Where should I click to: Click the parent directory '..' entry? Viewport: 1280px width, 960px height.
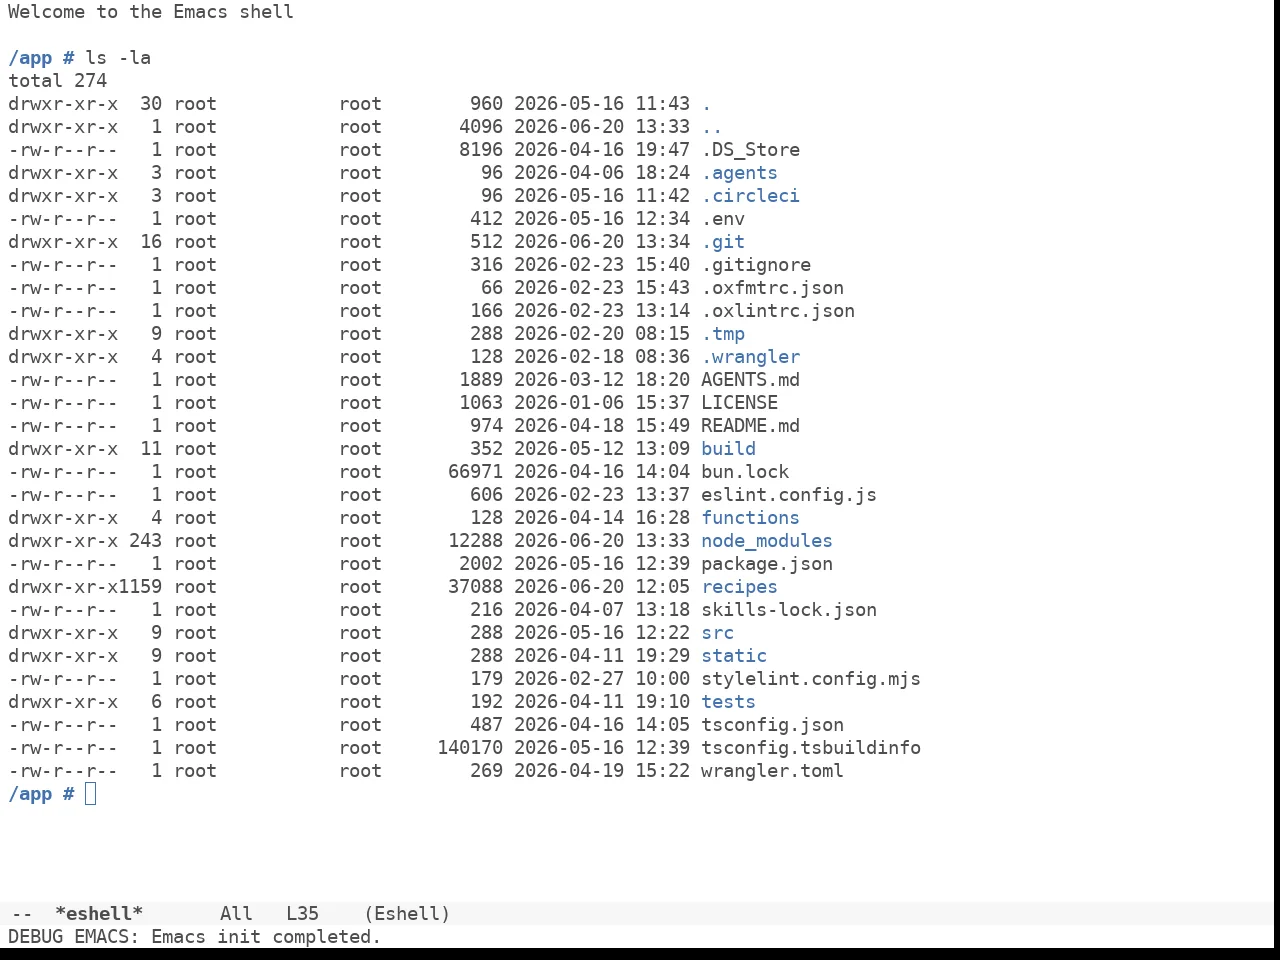coord(712,127)
